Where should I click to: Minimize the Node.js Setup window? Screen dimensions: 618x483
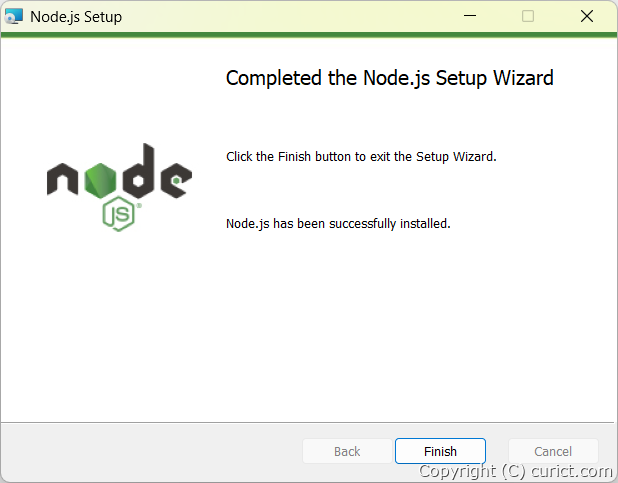click(469, 16)
